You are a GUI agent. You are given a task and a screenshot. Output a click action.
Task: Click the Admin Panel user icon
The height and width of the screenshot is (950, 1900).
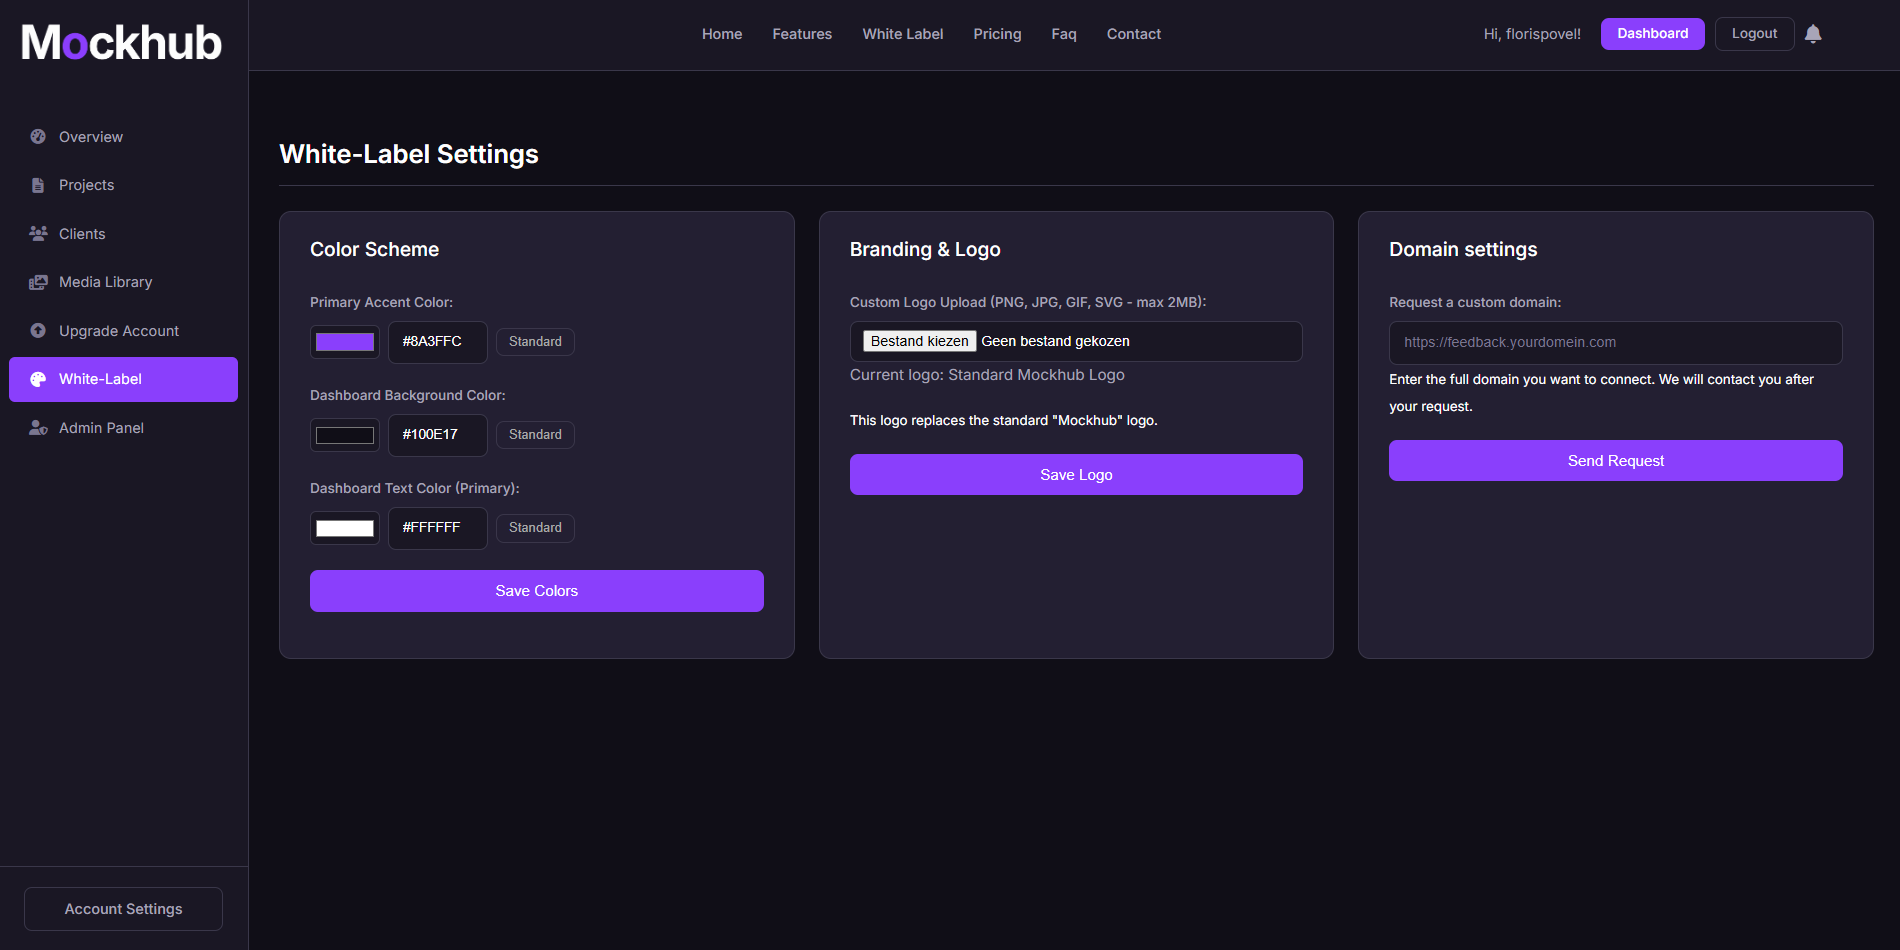(38, 428)
